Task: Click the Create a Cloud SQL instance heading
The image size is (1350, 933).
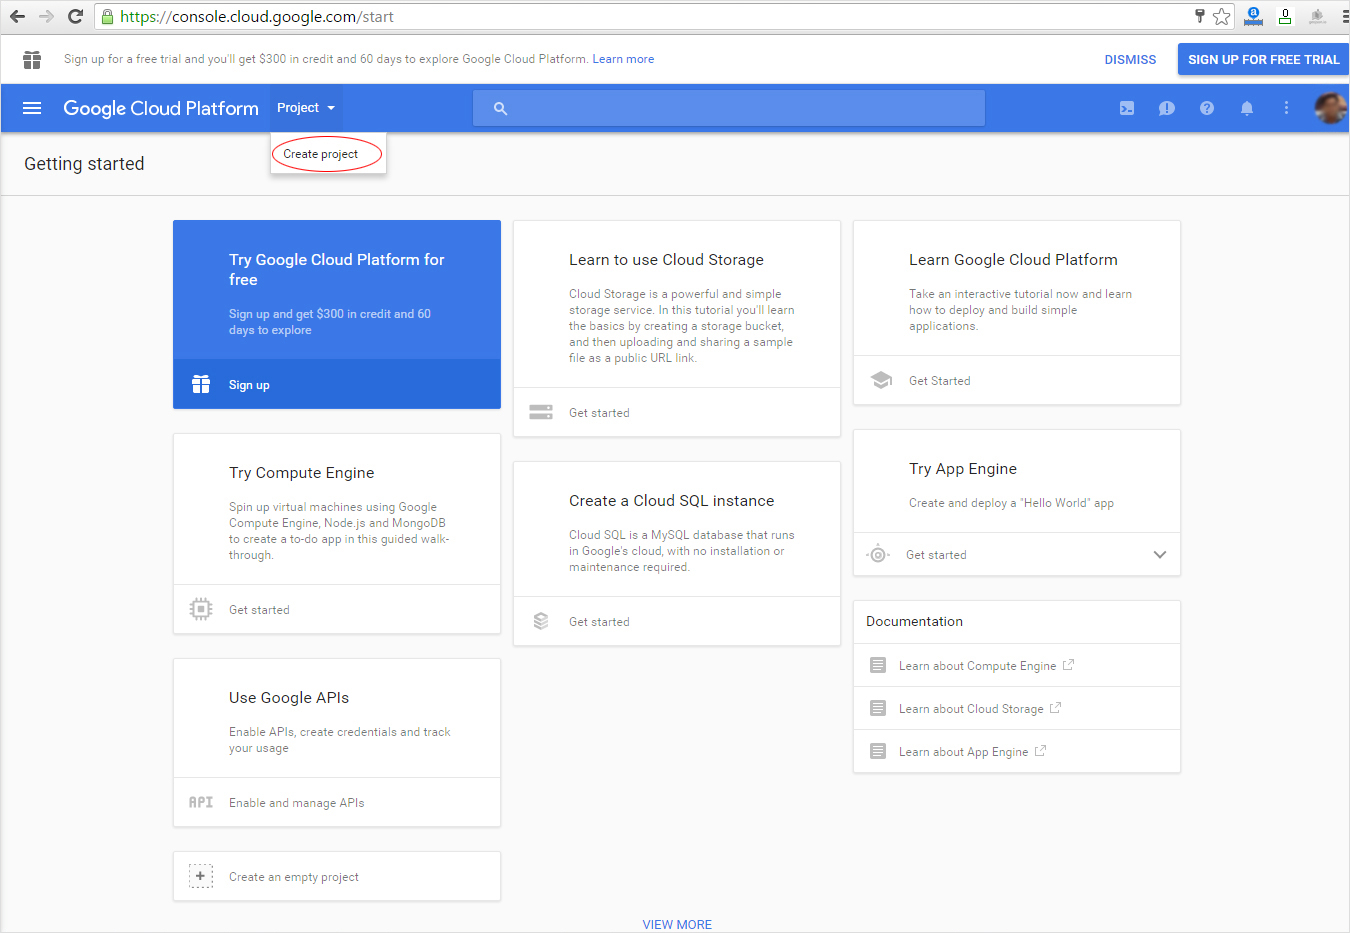Action: (x=671, y=501)
